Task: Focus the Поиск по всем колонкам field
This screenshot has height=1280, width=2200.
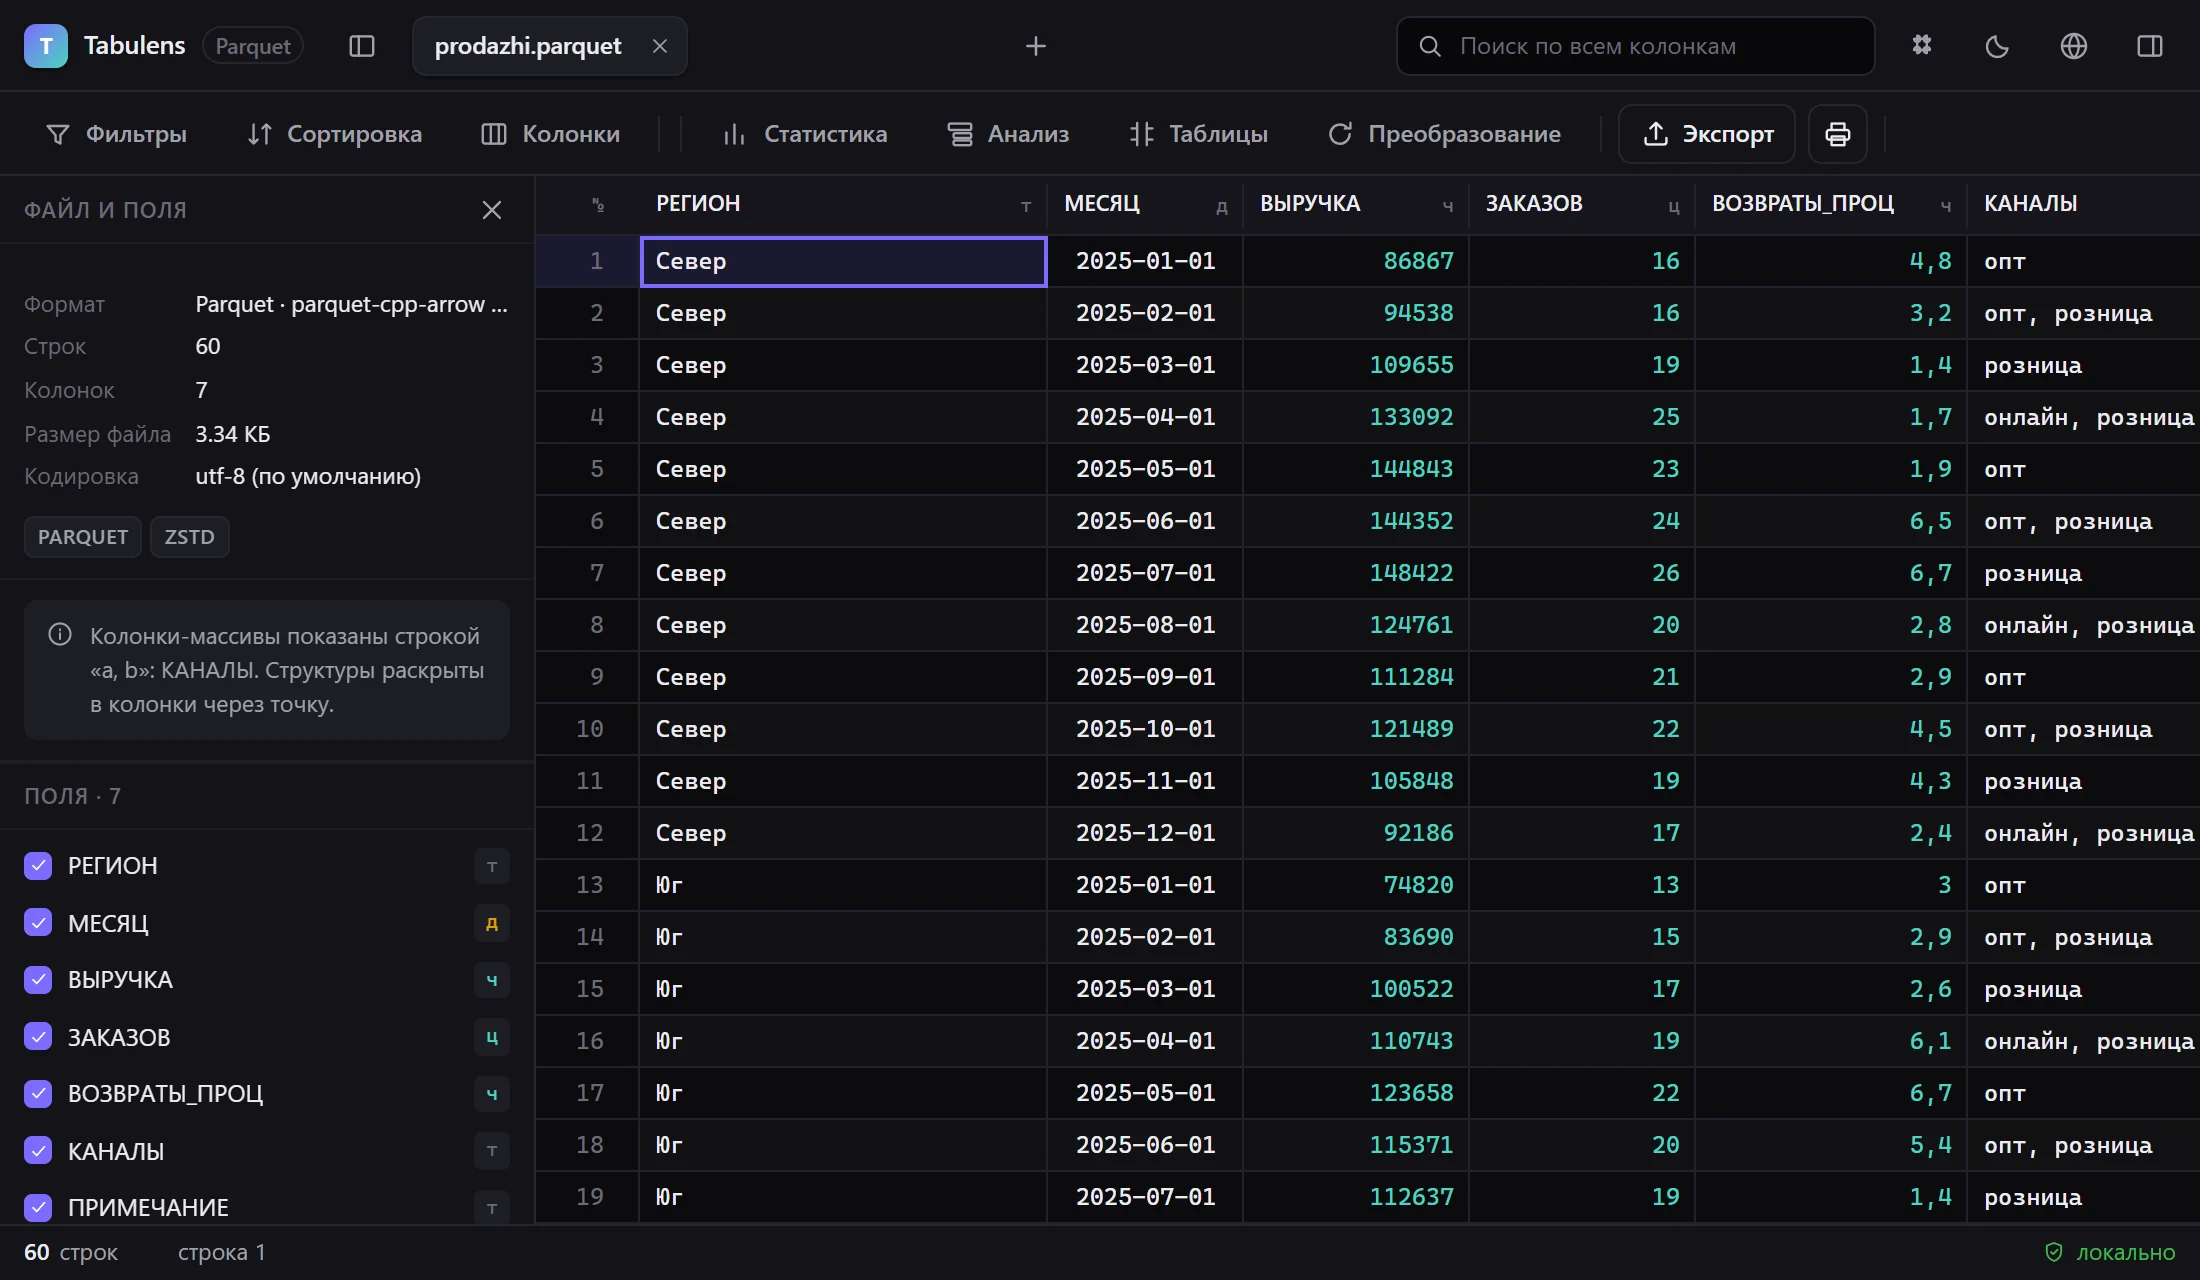Action: (x=1636, y=46)
